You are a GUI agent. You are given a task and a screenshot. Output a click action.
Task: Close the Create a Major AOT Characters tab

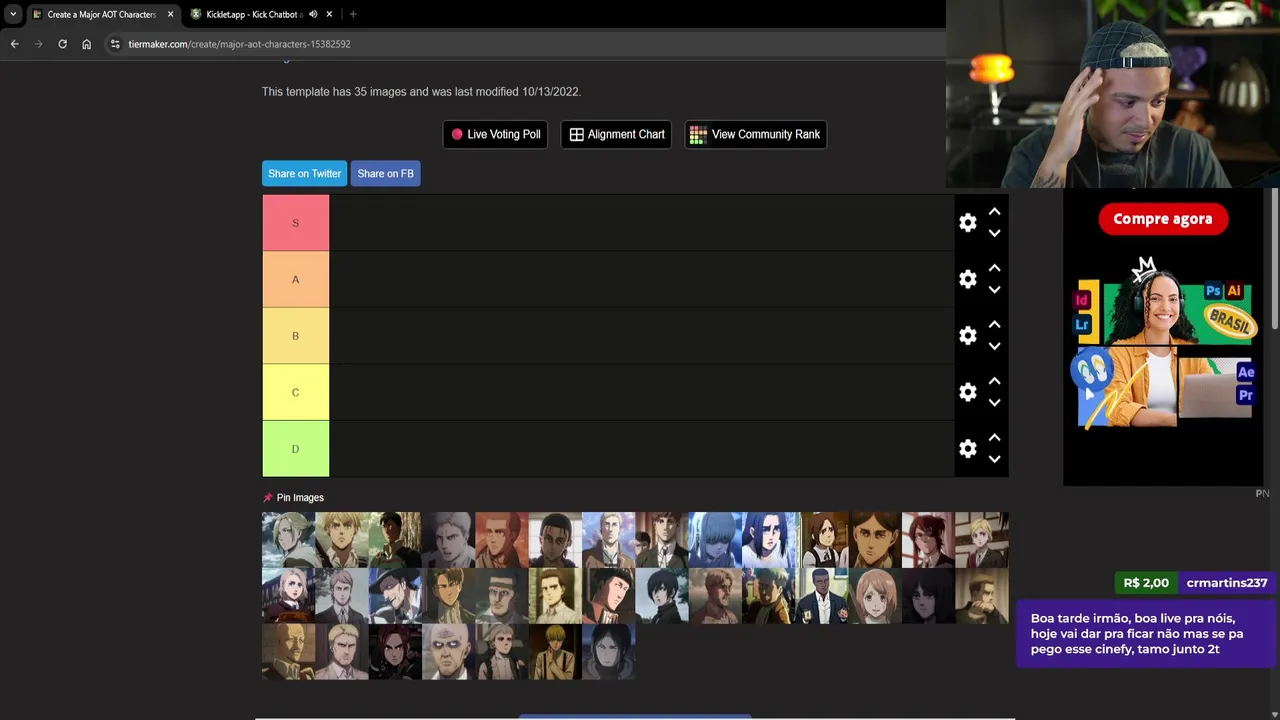170,14
